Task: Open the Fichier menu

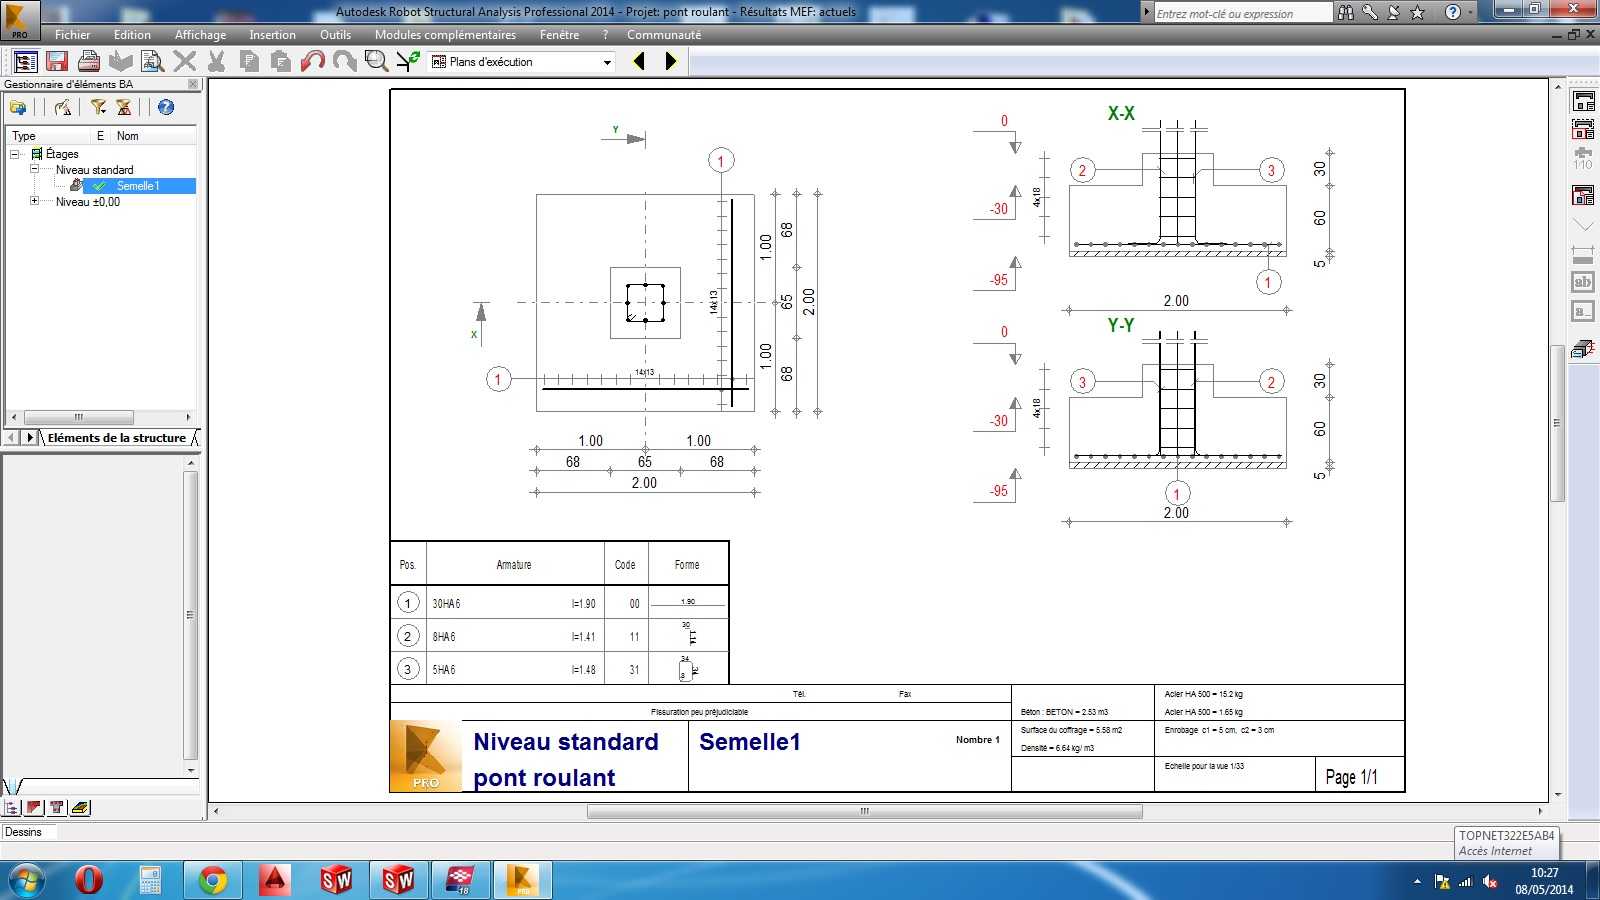Action: (x=73, y=35)
